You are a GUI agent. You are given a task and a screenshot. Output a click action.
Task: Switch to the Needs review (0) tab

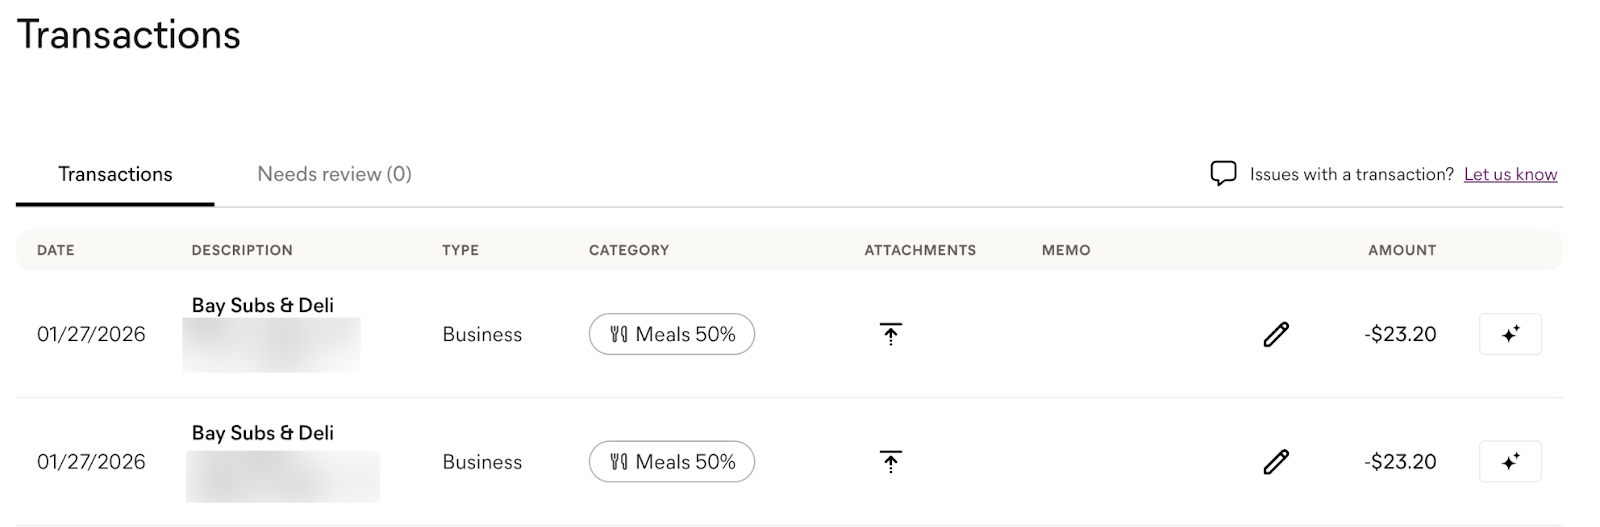click(x=334, y=174)
